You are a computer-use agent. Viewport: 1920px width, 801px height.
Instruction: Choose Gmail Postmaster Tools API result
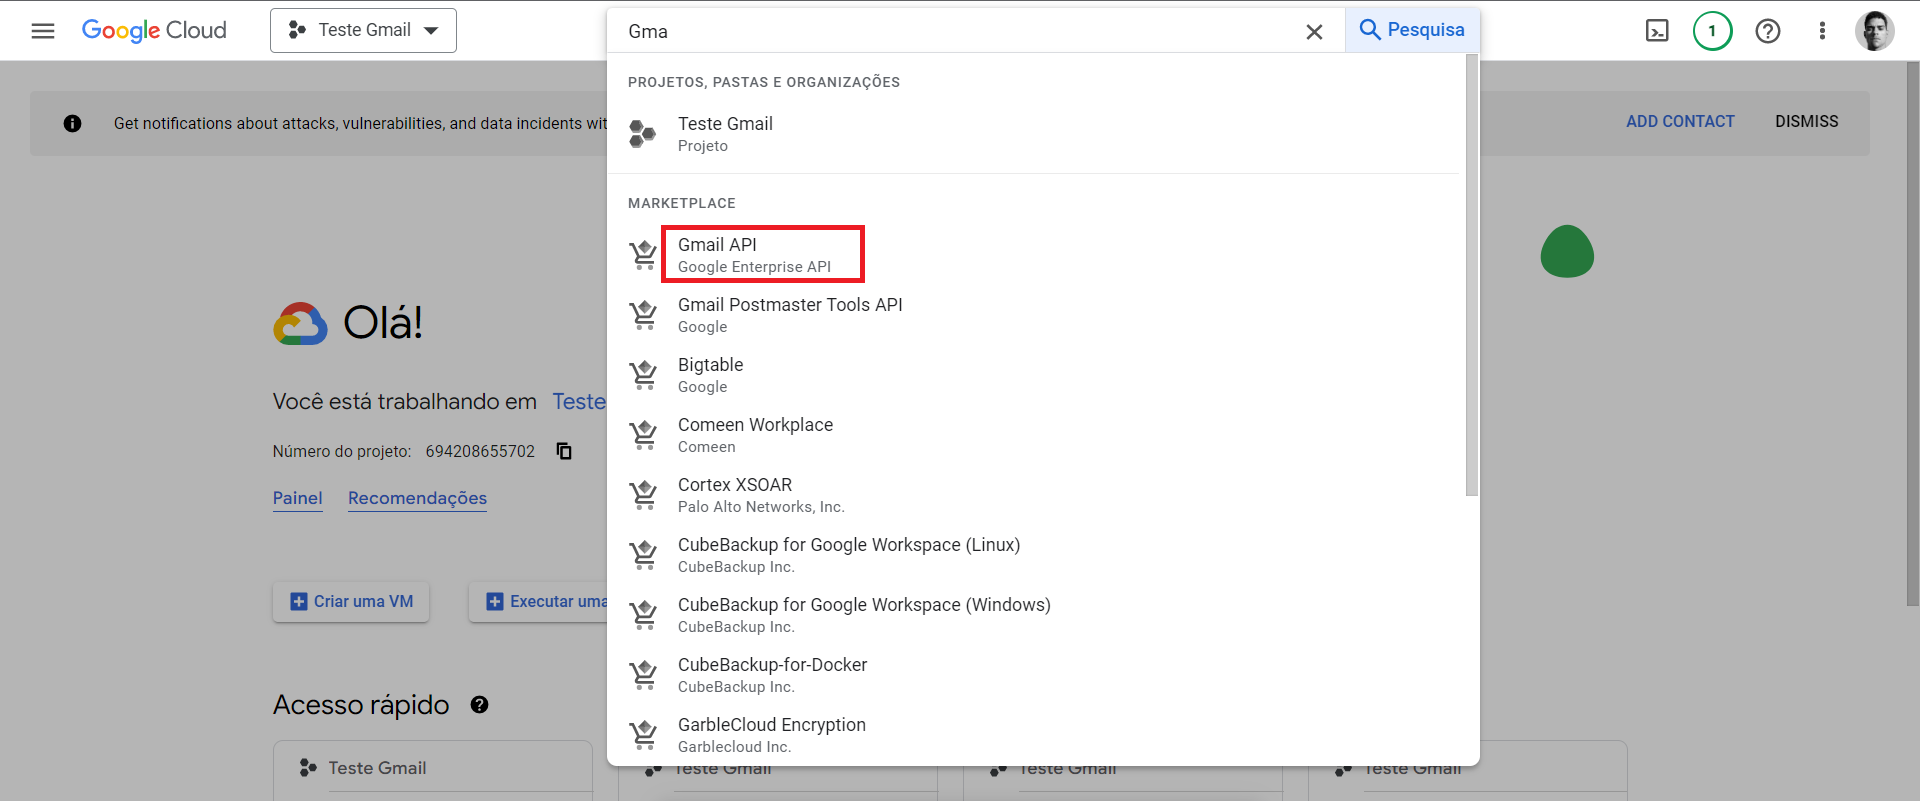point(789,314)
